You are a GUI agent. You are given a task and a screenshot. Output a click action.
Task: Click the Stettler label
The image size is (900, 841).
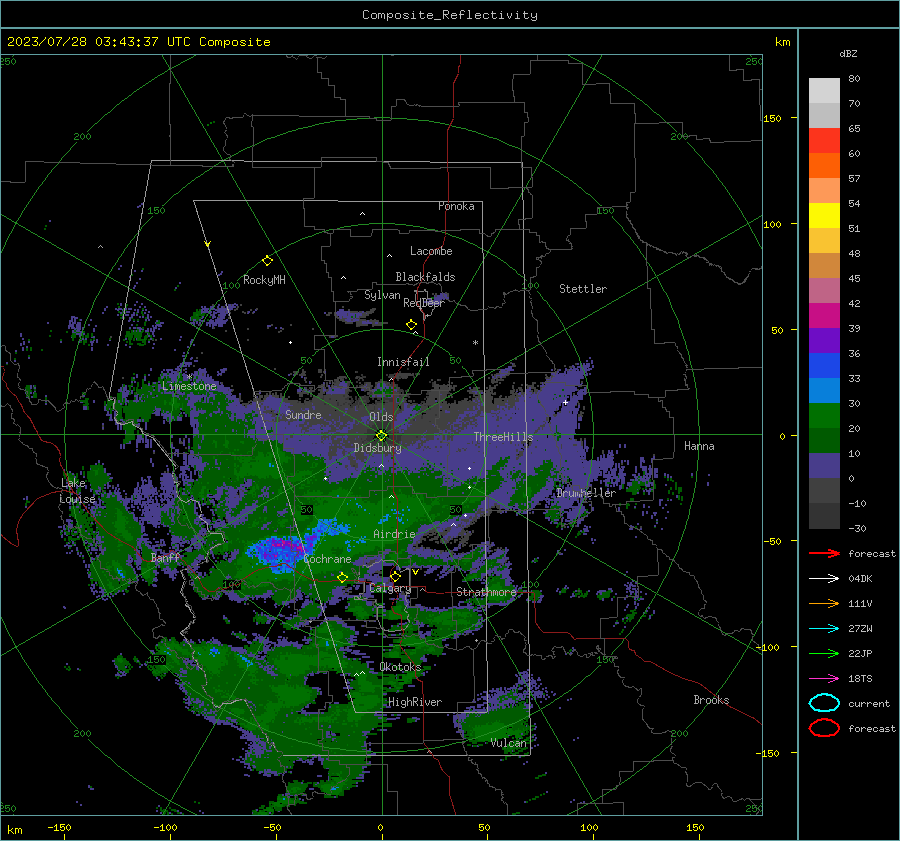point(583,289)
